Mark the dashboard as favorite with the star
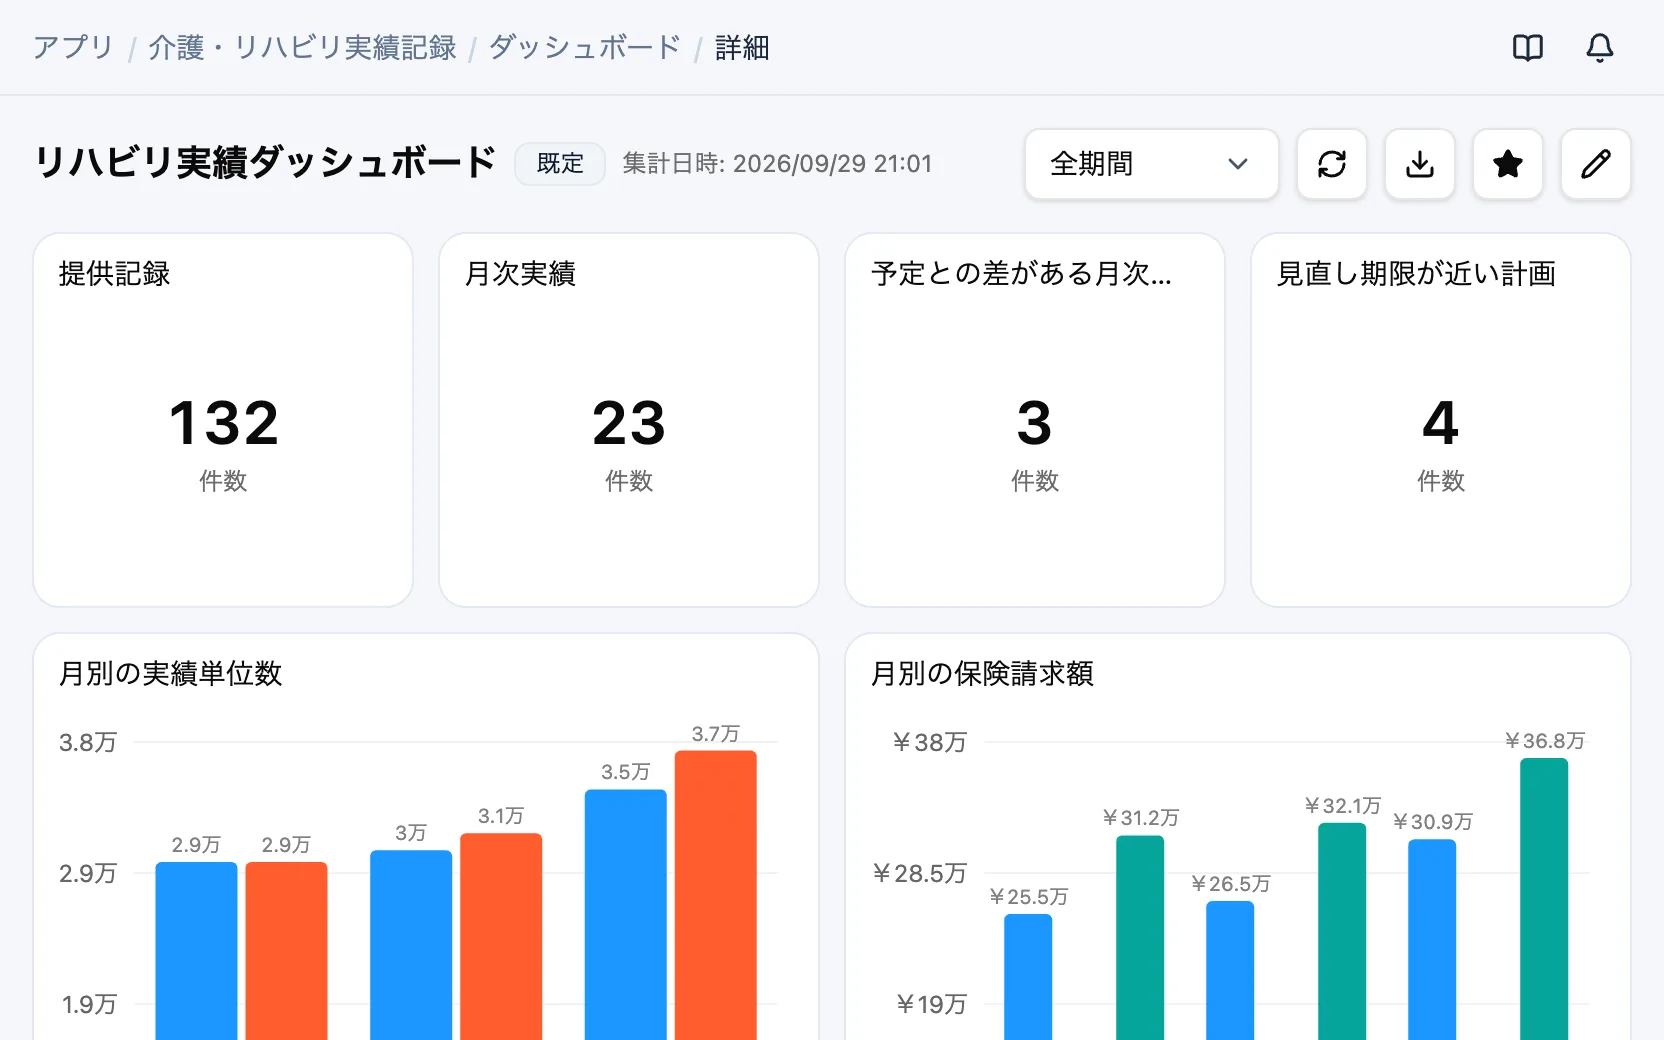This screenshot has width=1664, height=1040. coord(1507,164)
